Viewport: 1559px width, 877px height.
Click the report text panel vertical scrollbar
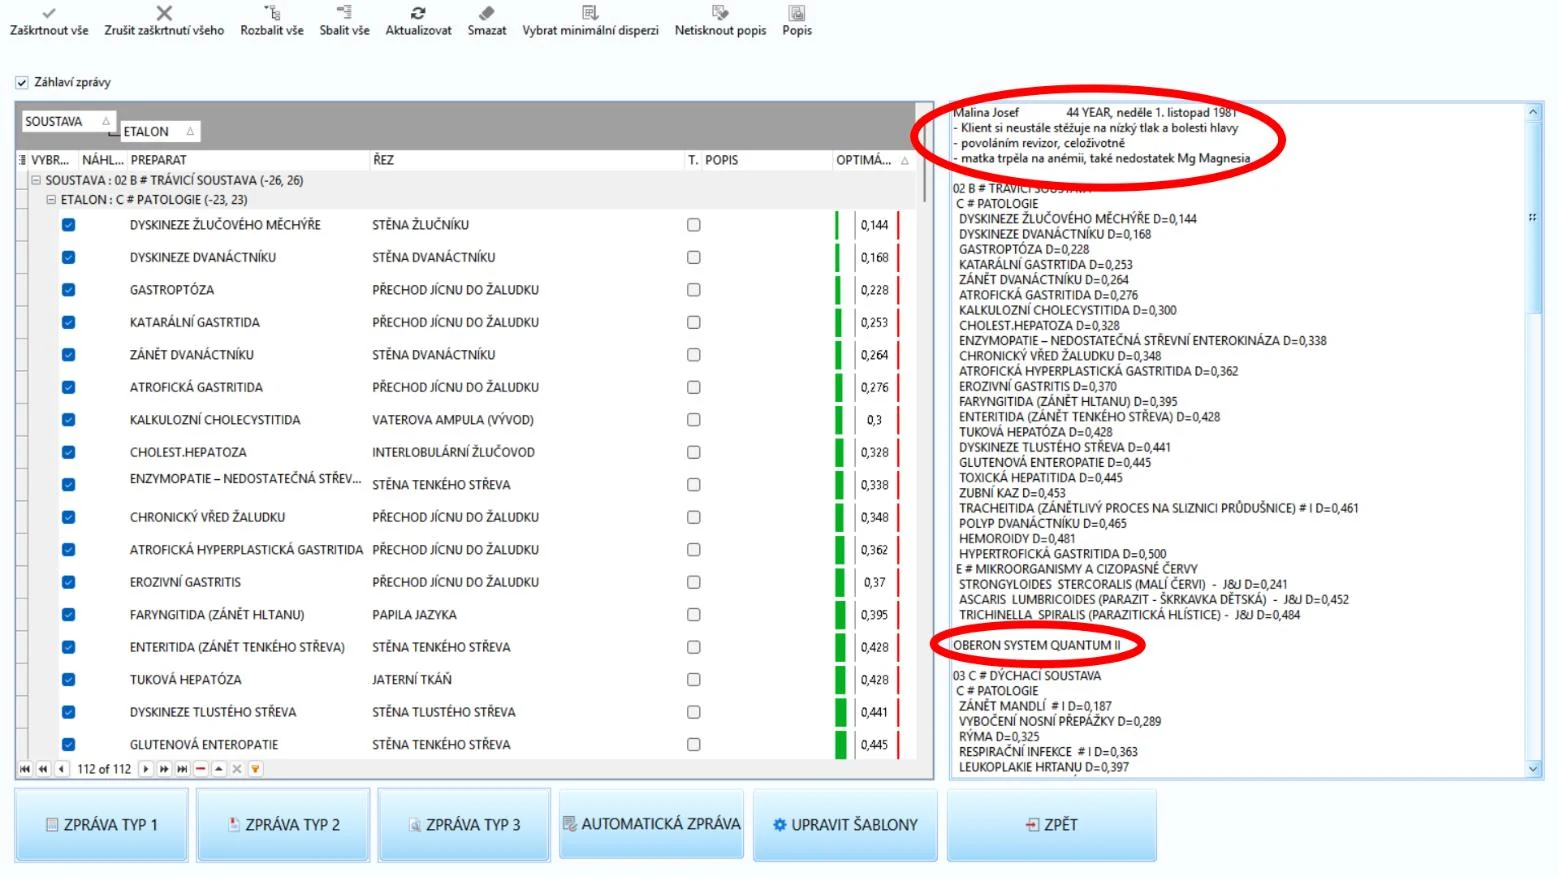1534,440
